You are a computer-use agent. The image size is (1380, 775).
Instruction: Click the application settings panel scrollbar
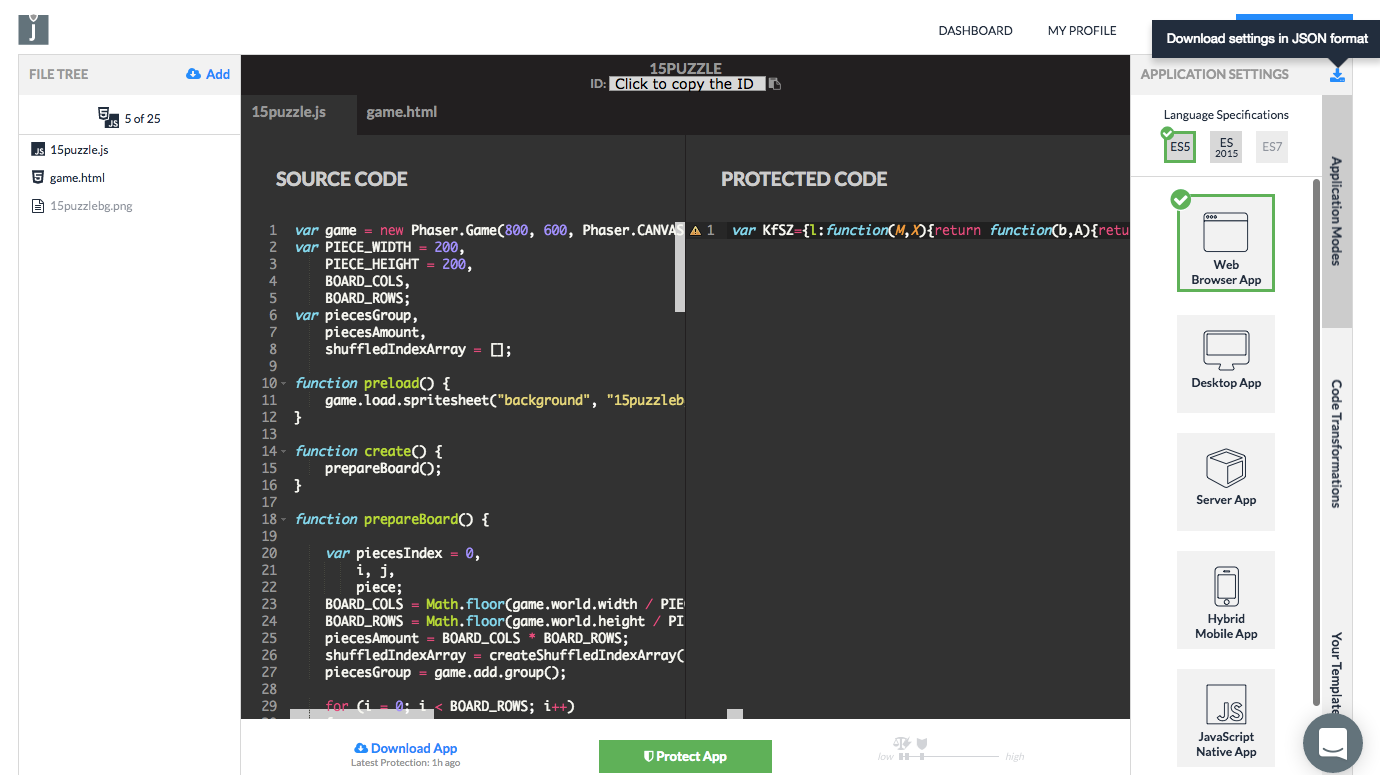(x=1316, y=442)
